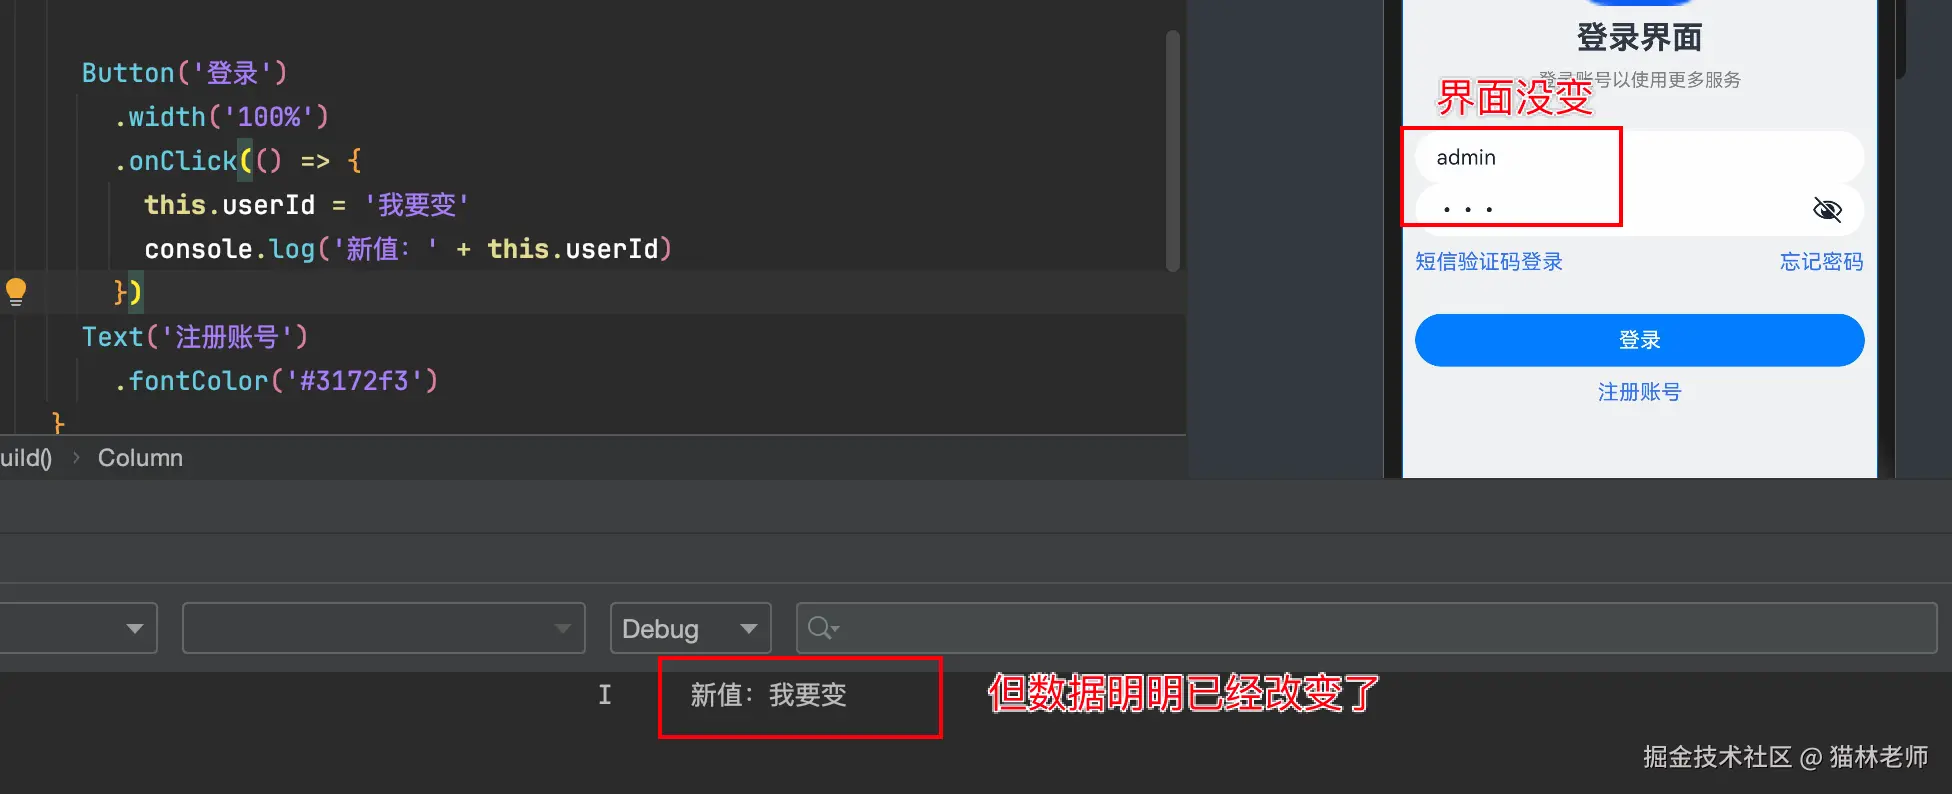This screenshot has width=1952, height=794.
Task: Click the yellow lightbulb quick-fix icon
Action: tap(16, 292)
